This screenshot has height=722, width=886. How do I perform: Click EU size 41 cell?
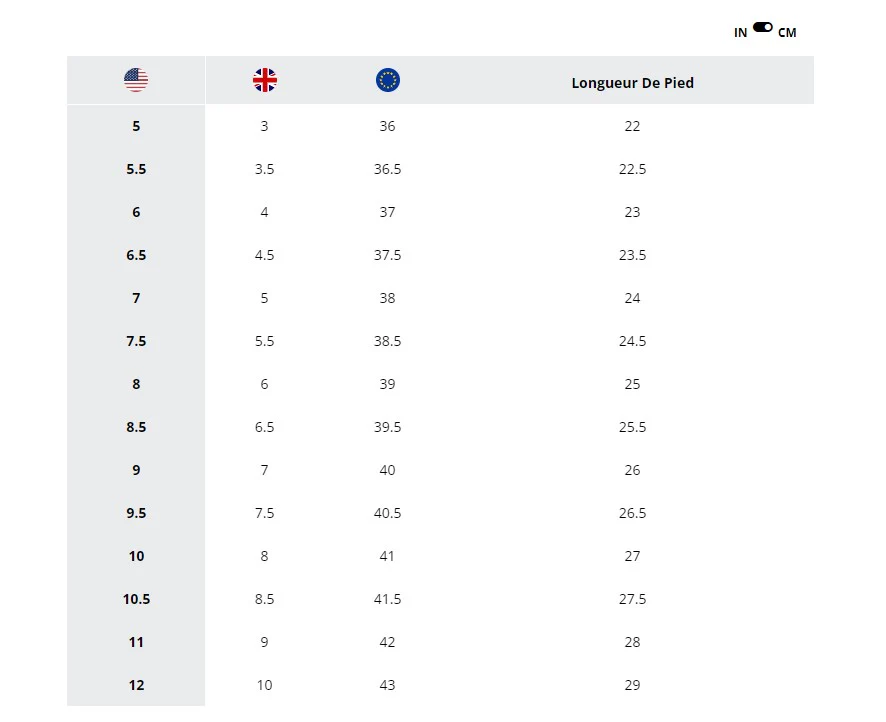point(387,556)
